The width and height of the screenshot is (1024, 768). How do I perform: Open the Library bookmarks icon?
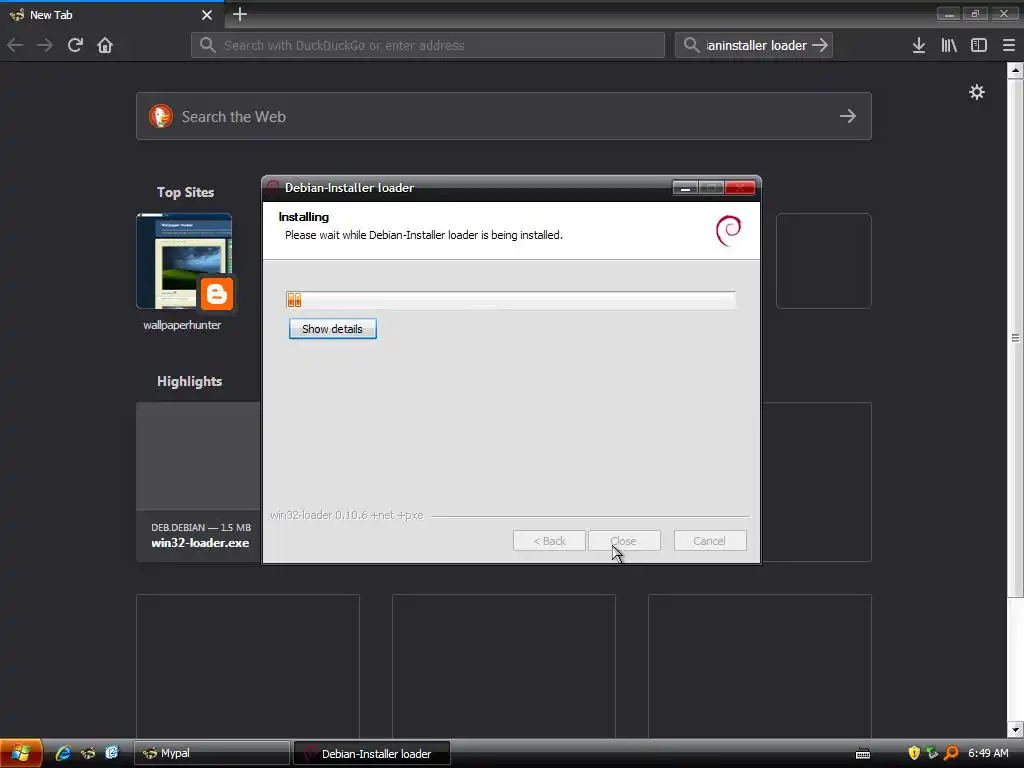point(949,45)
